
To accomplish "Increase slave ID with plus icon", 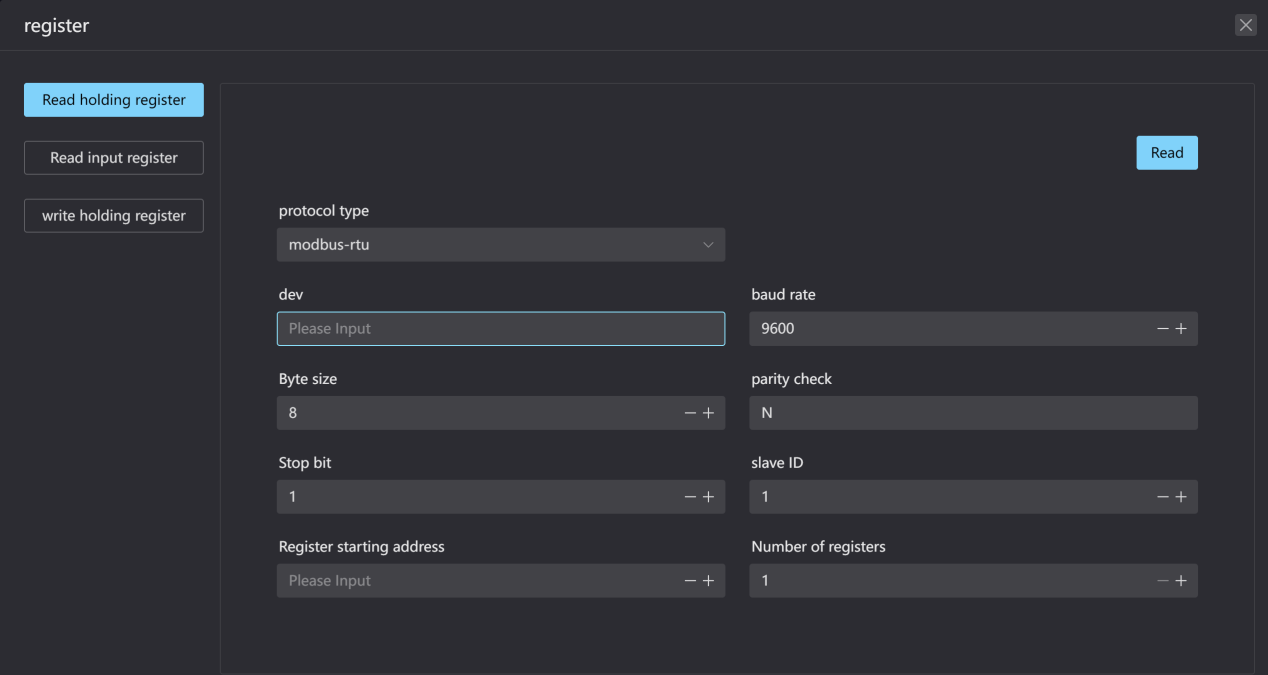I will pos(1181,497).
